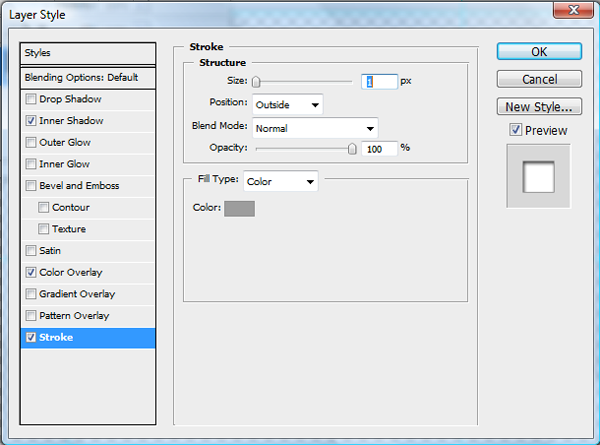
Task: Close the Layer Style dialog
Action: [573, 10]
